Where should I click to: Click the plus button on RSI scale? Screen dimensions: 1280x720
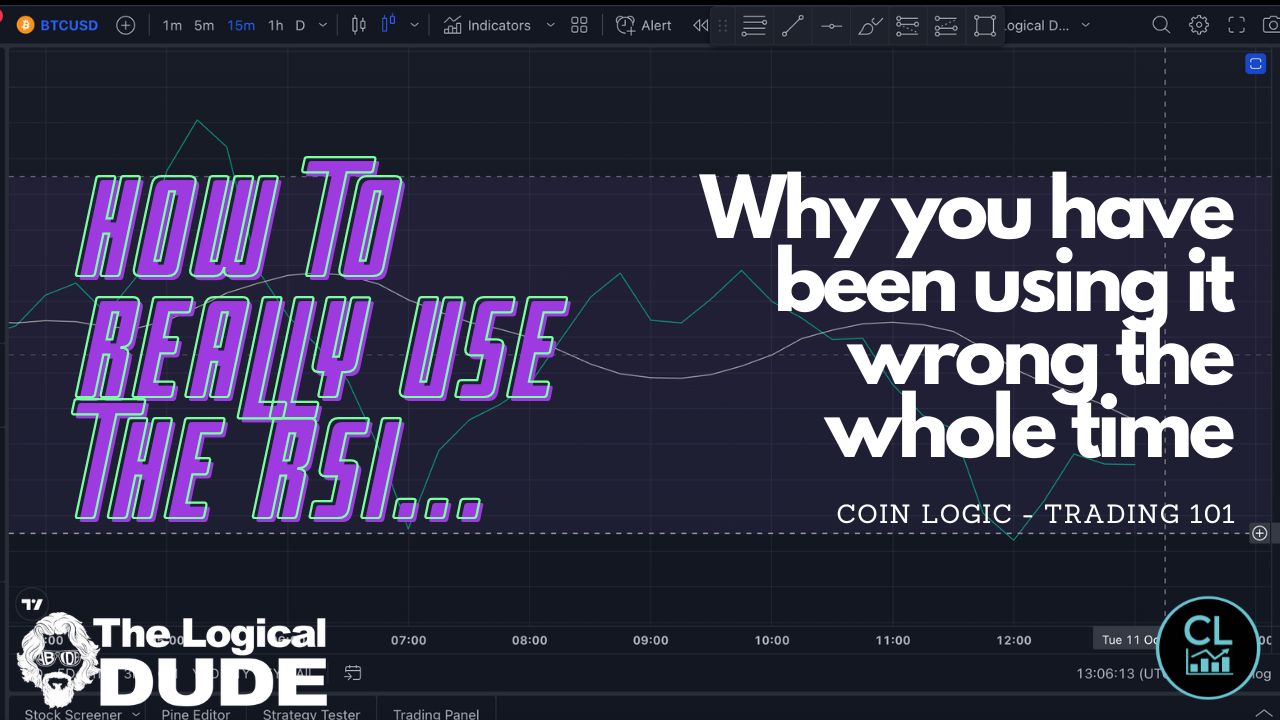pyautogui.click(x=1260, y=533)
